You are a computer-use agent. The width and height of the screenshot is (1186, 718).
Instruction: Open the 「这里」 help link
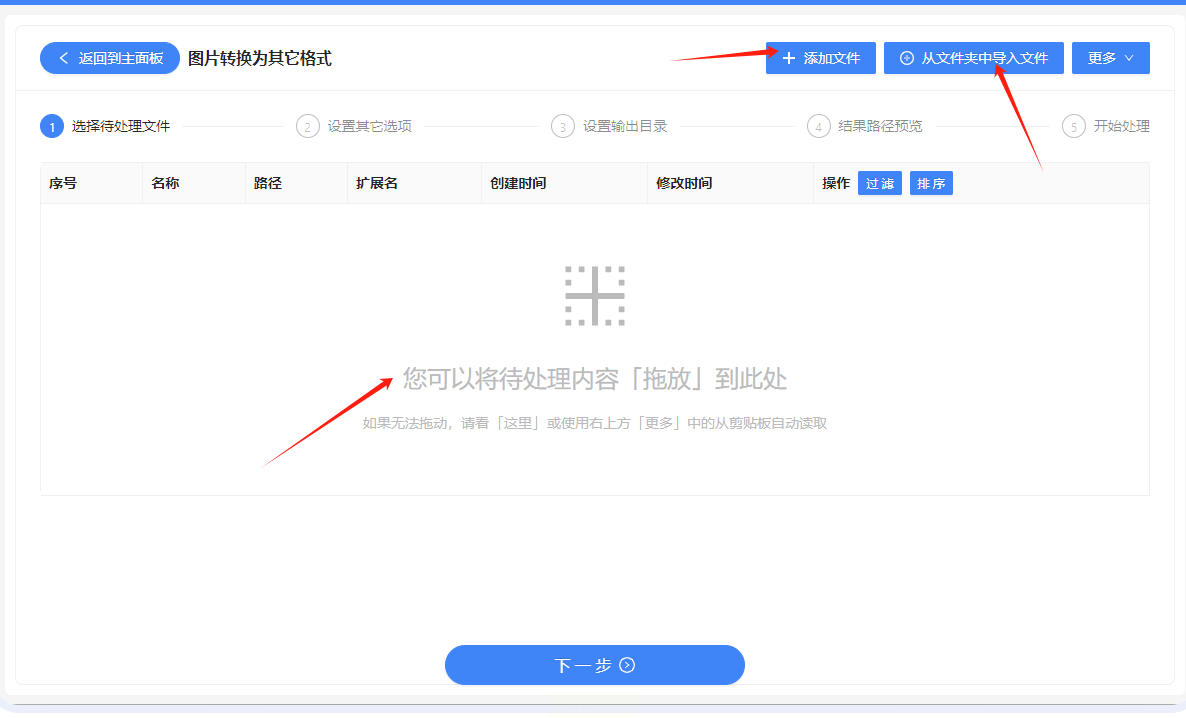click(518, 424)
